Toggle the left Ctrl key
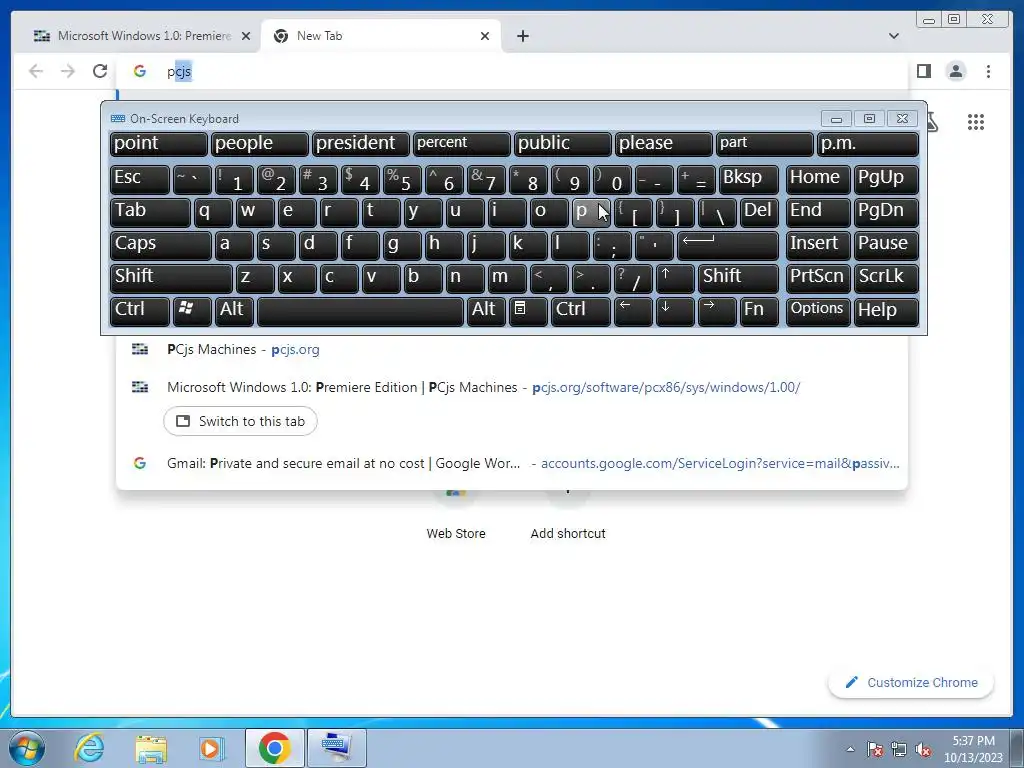The width and height of the screenshot is (1024, 768). [140, 311]
